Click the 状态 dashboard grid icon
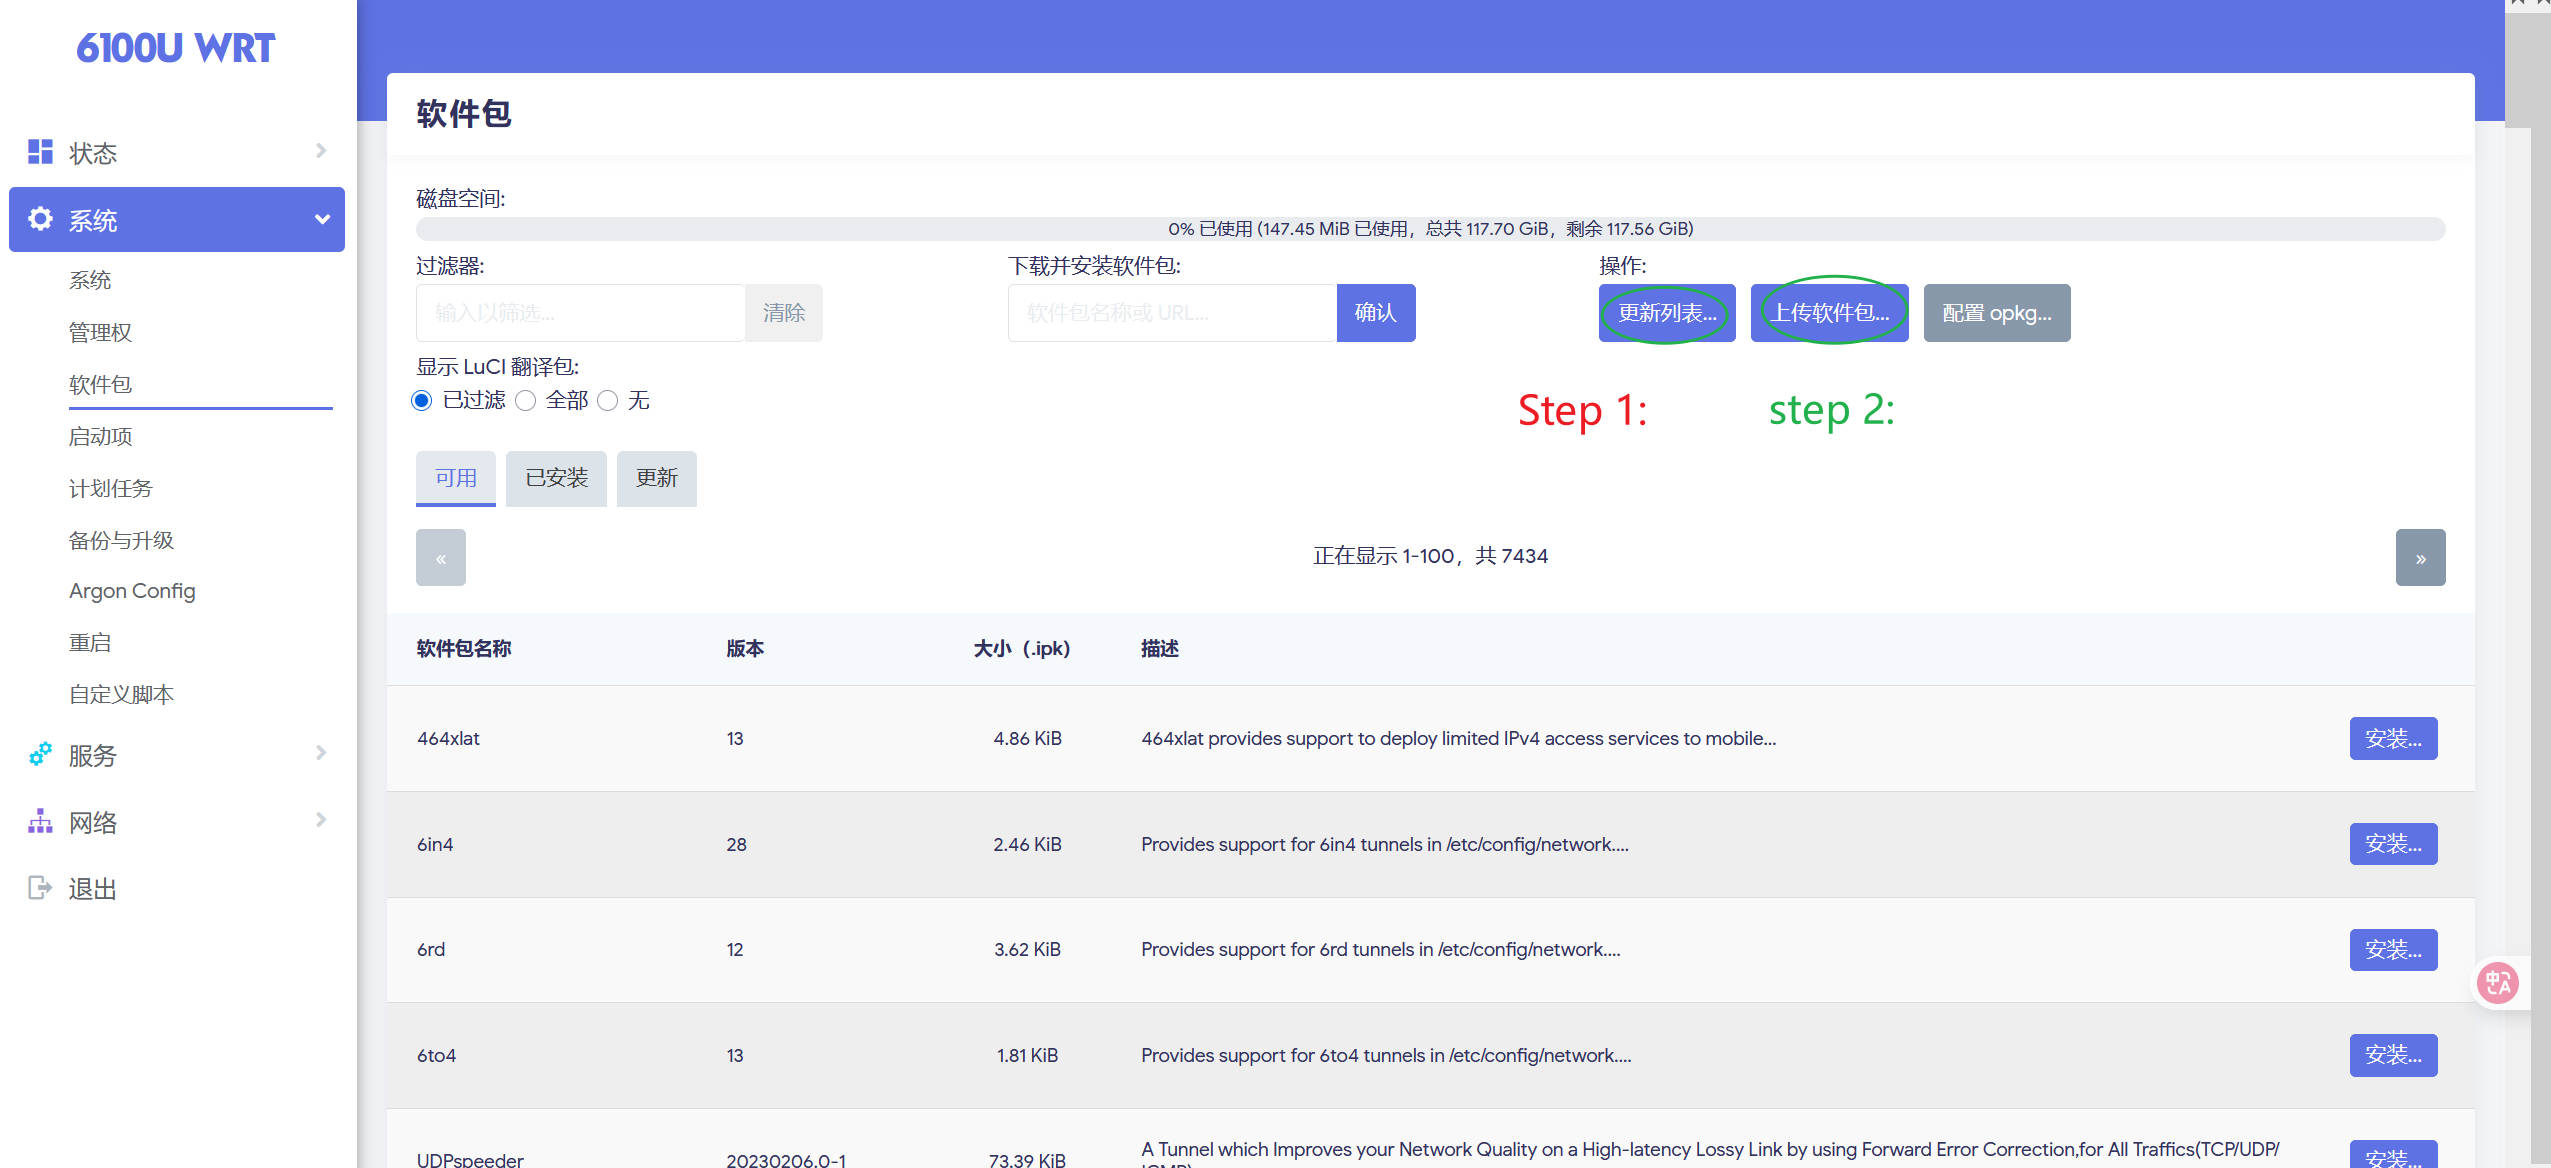Screen dimensions: 2551x1168 click(40, 152)
